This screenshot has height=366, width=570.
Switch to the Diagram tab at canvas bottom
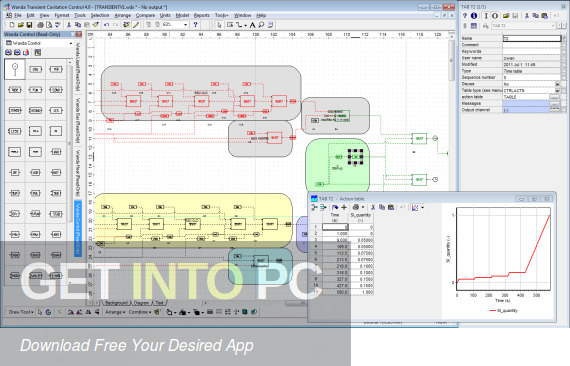pyautogui.click(x=141, y=303)
